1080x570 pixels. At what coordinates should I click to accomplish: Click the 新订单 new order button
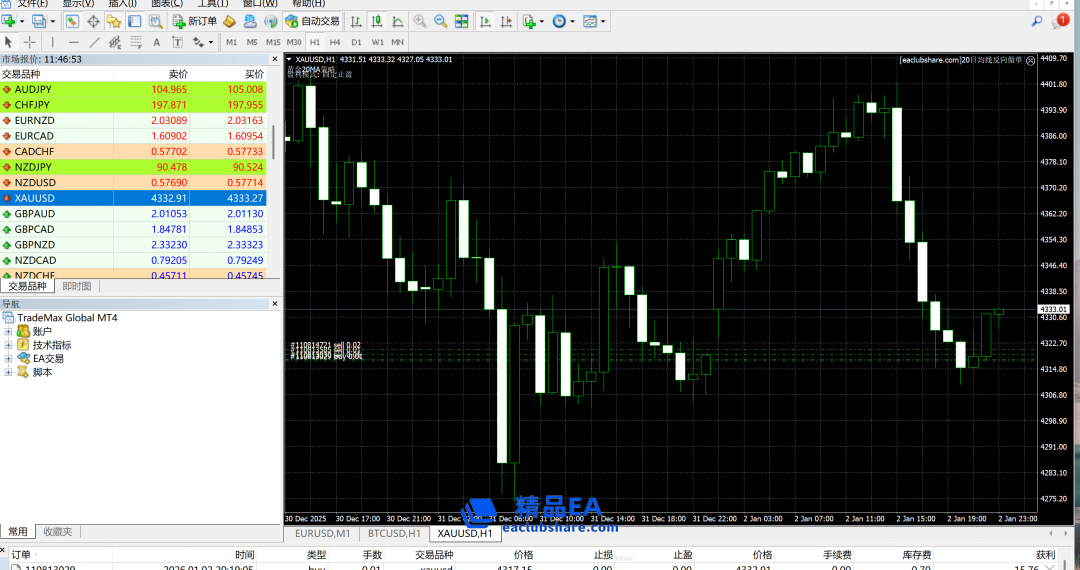(194, 21)
